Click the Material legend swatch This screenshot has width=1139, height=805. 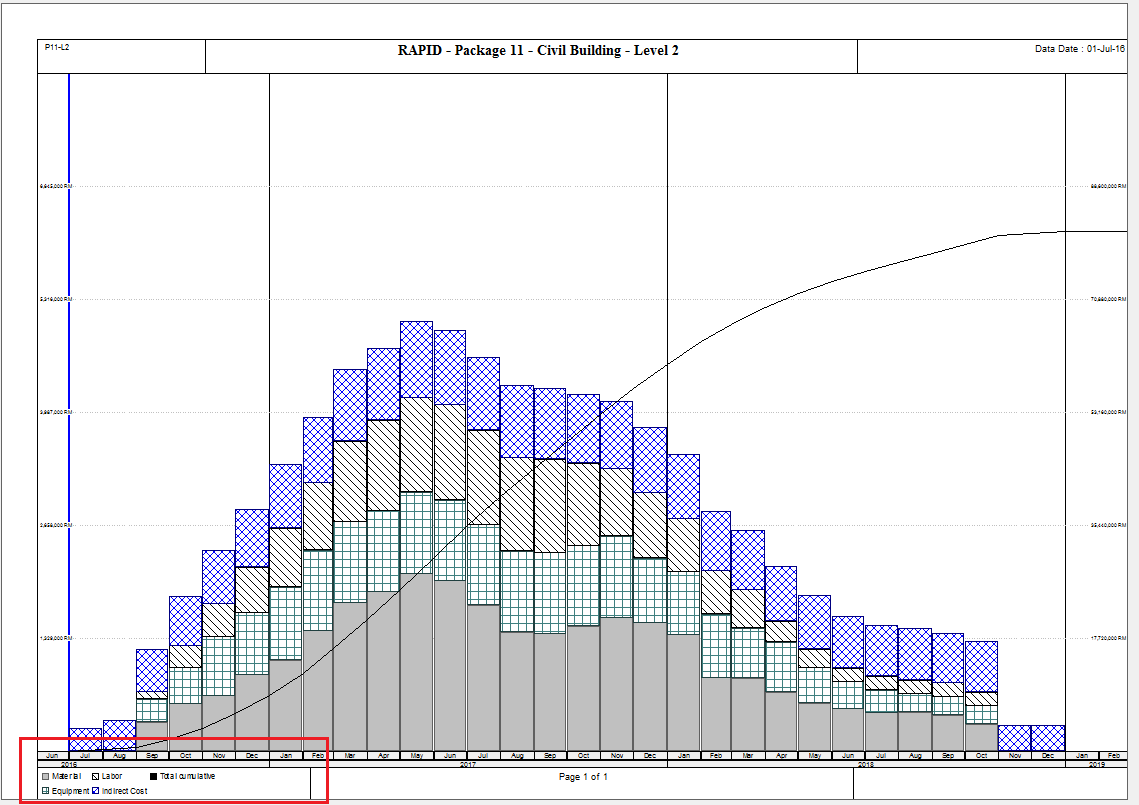tap(45, 776)
